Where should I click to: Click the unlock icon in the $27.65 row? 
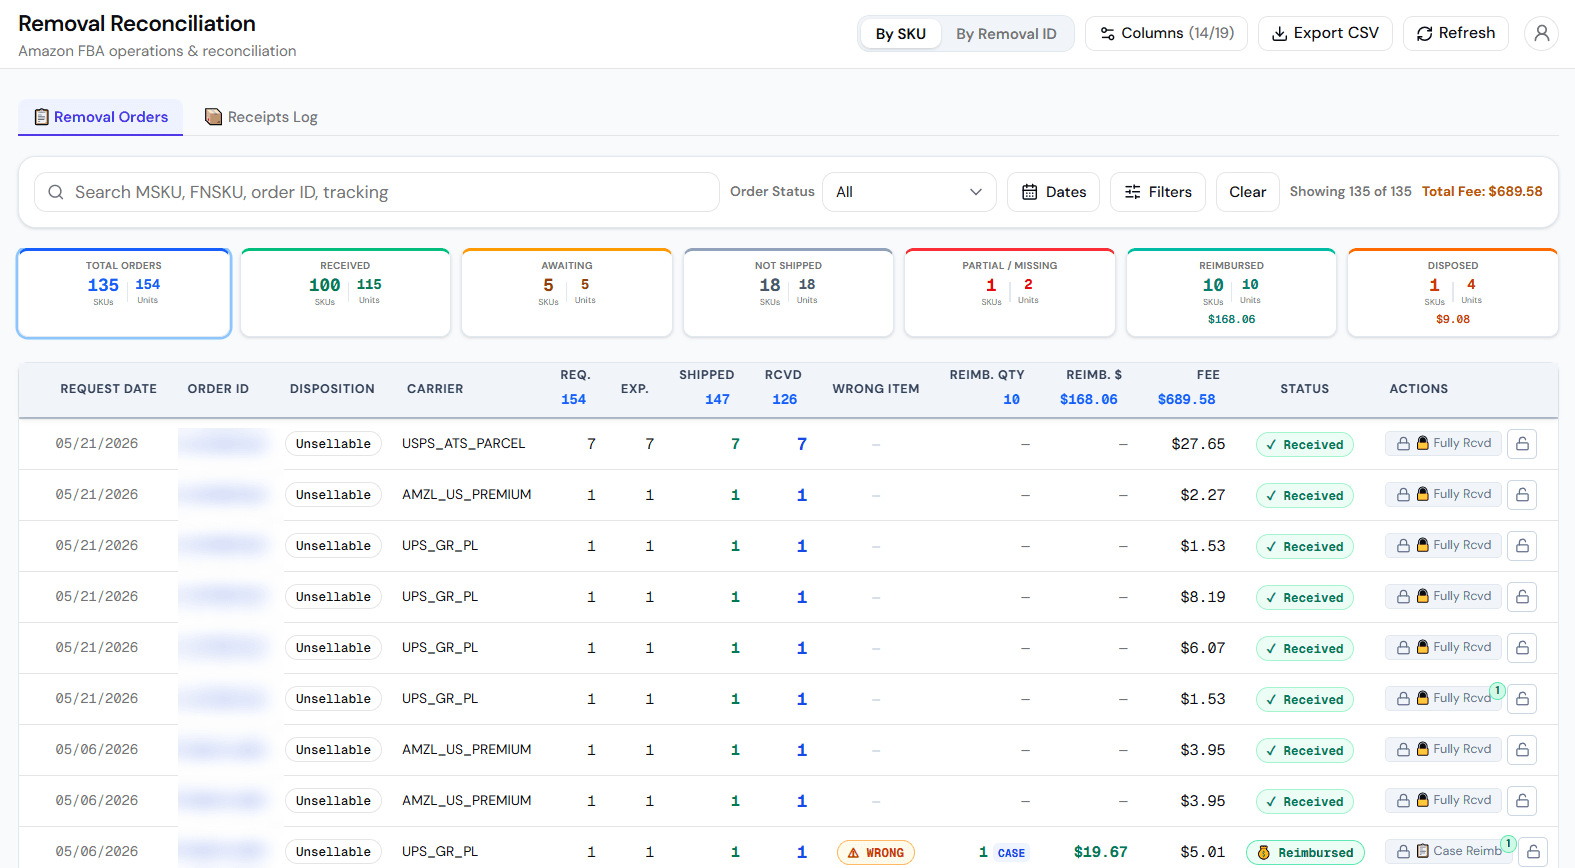pyautogui.click(x=1522, y=443)
